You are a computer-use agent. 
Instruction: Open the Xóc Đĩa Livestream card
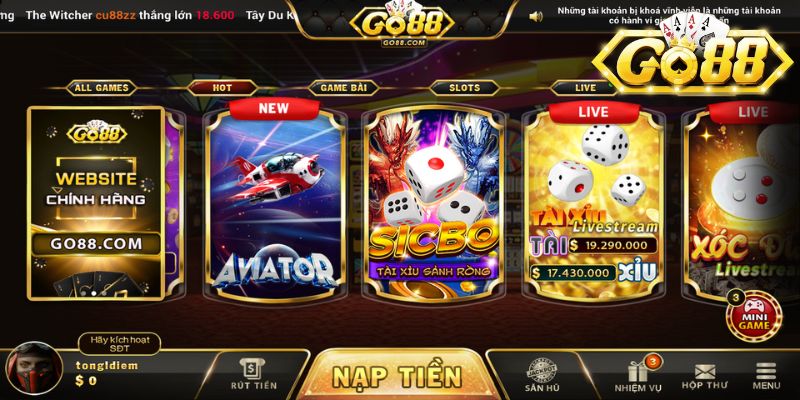(741, 204)
